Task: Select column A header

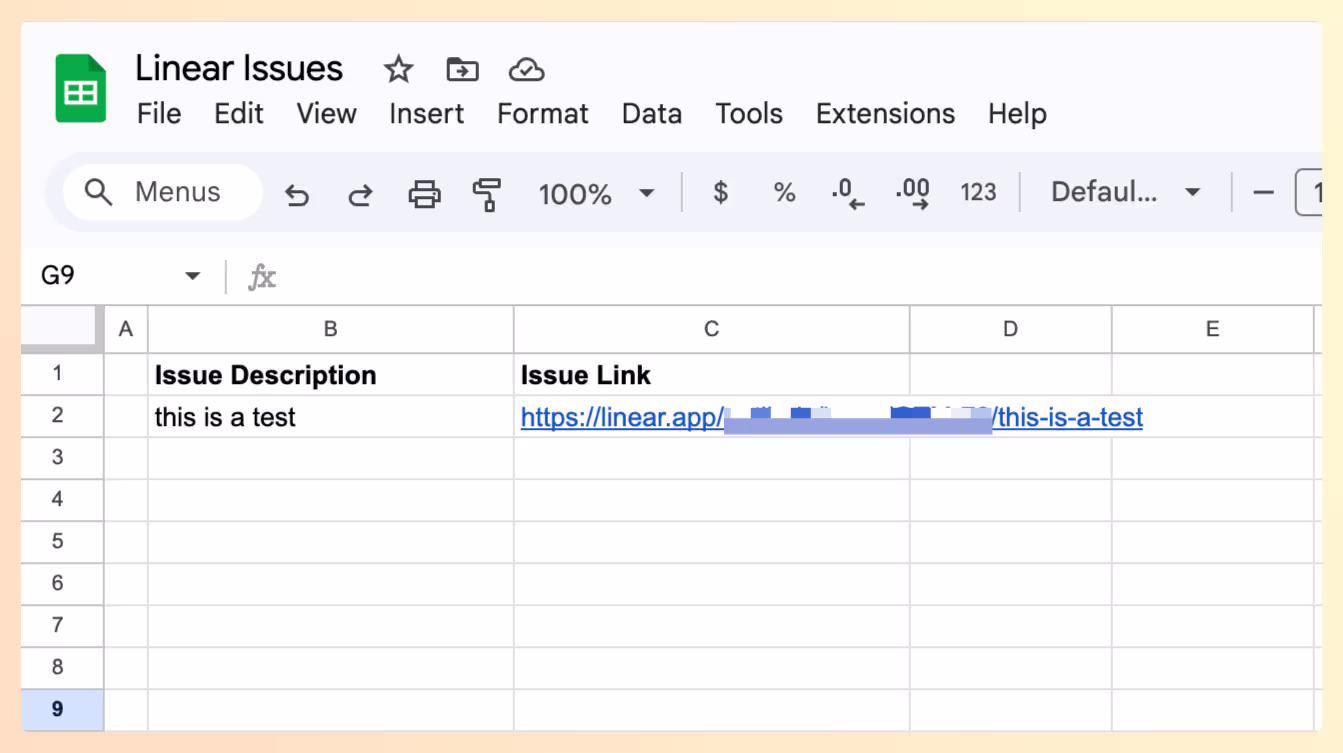Action: pyautogui.click(x=126, y=329)
